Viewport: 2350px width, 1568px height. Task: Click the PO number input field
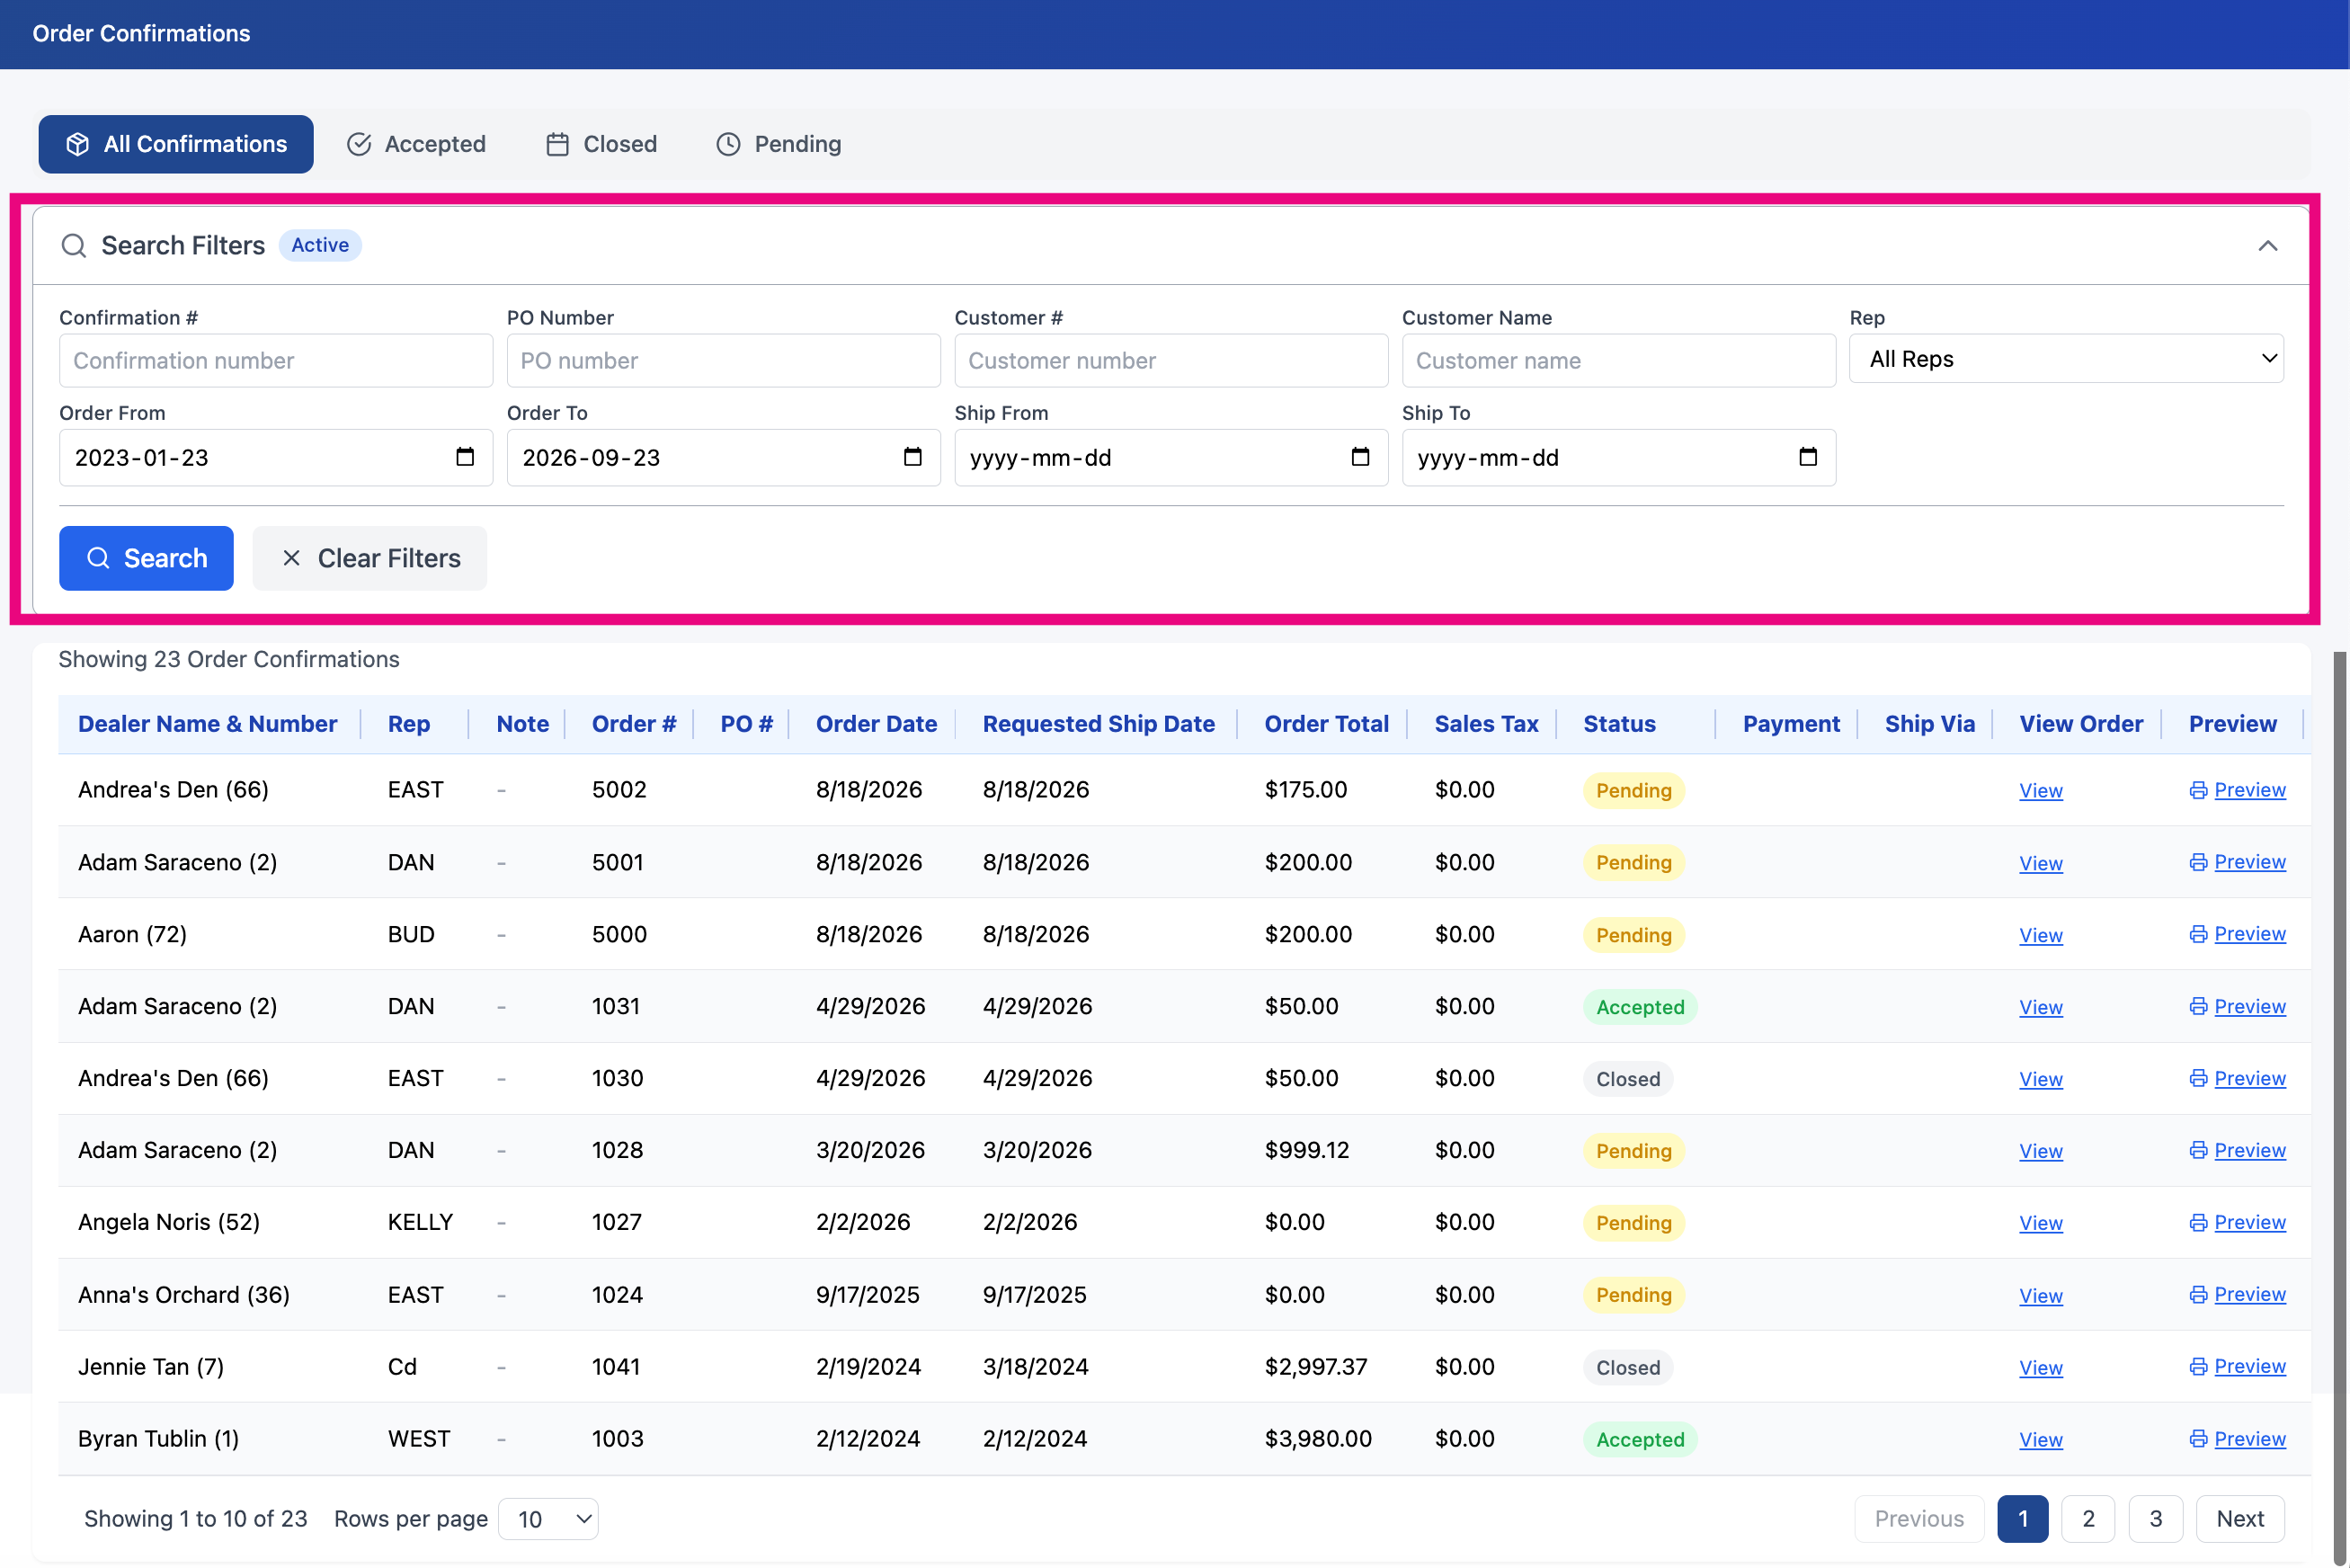[723, 360]
